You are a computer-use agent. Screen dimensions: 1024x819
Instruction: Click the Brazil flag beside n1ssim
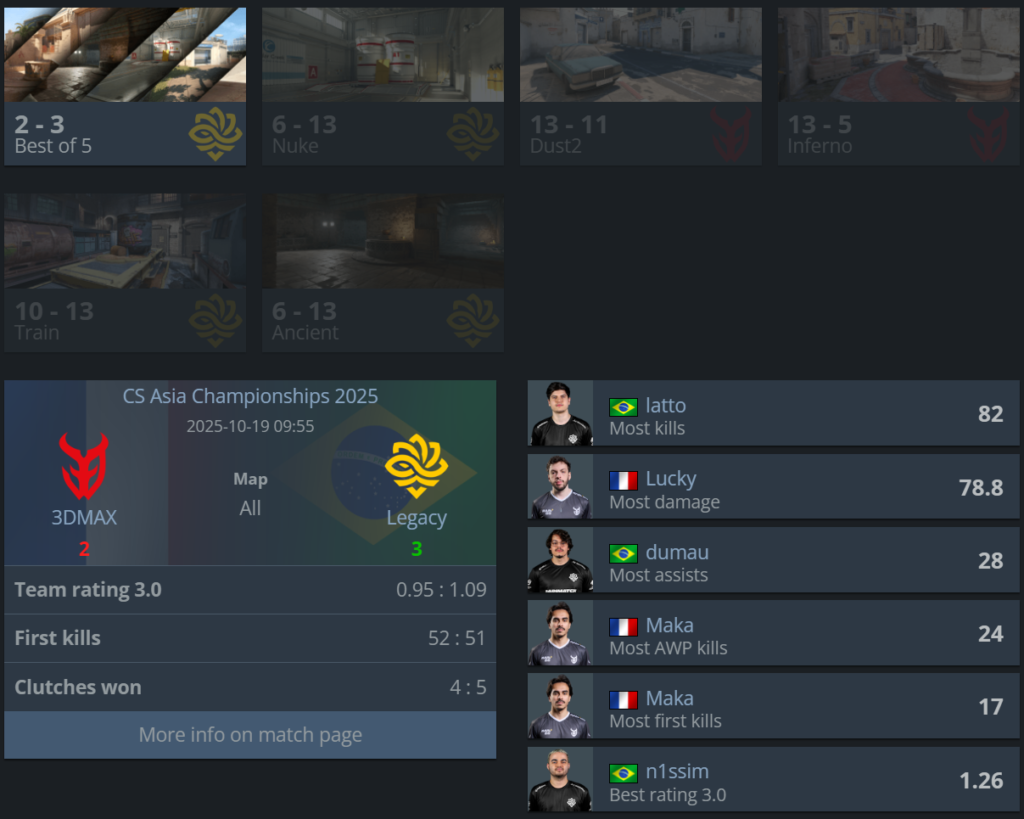pos(623,773)
